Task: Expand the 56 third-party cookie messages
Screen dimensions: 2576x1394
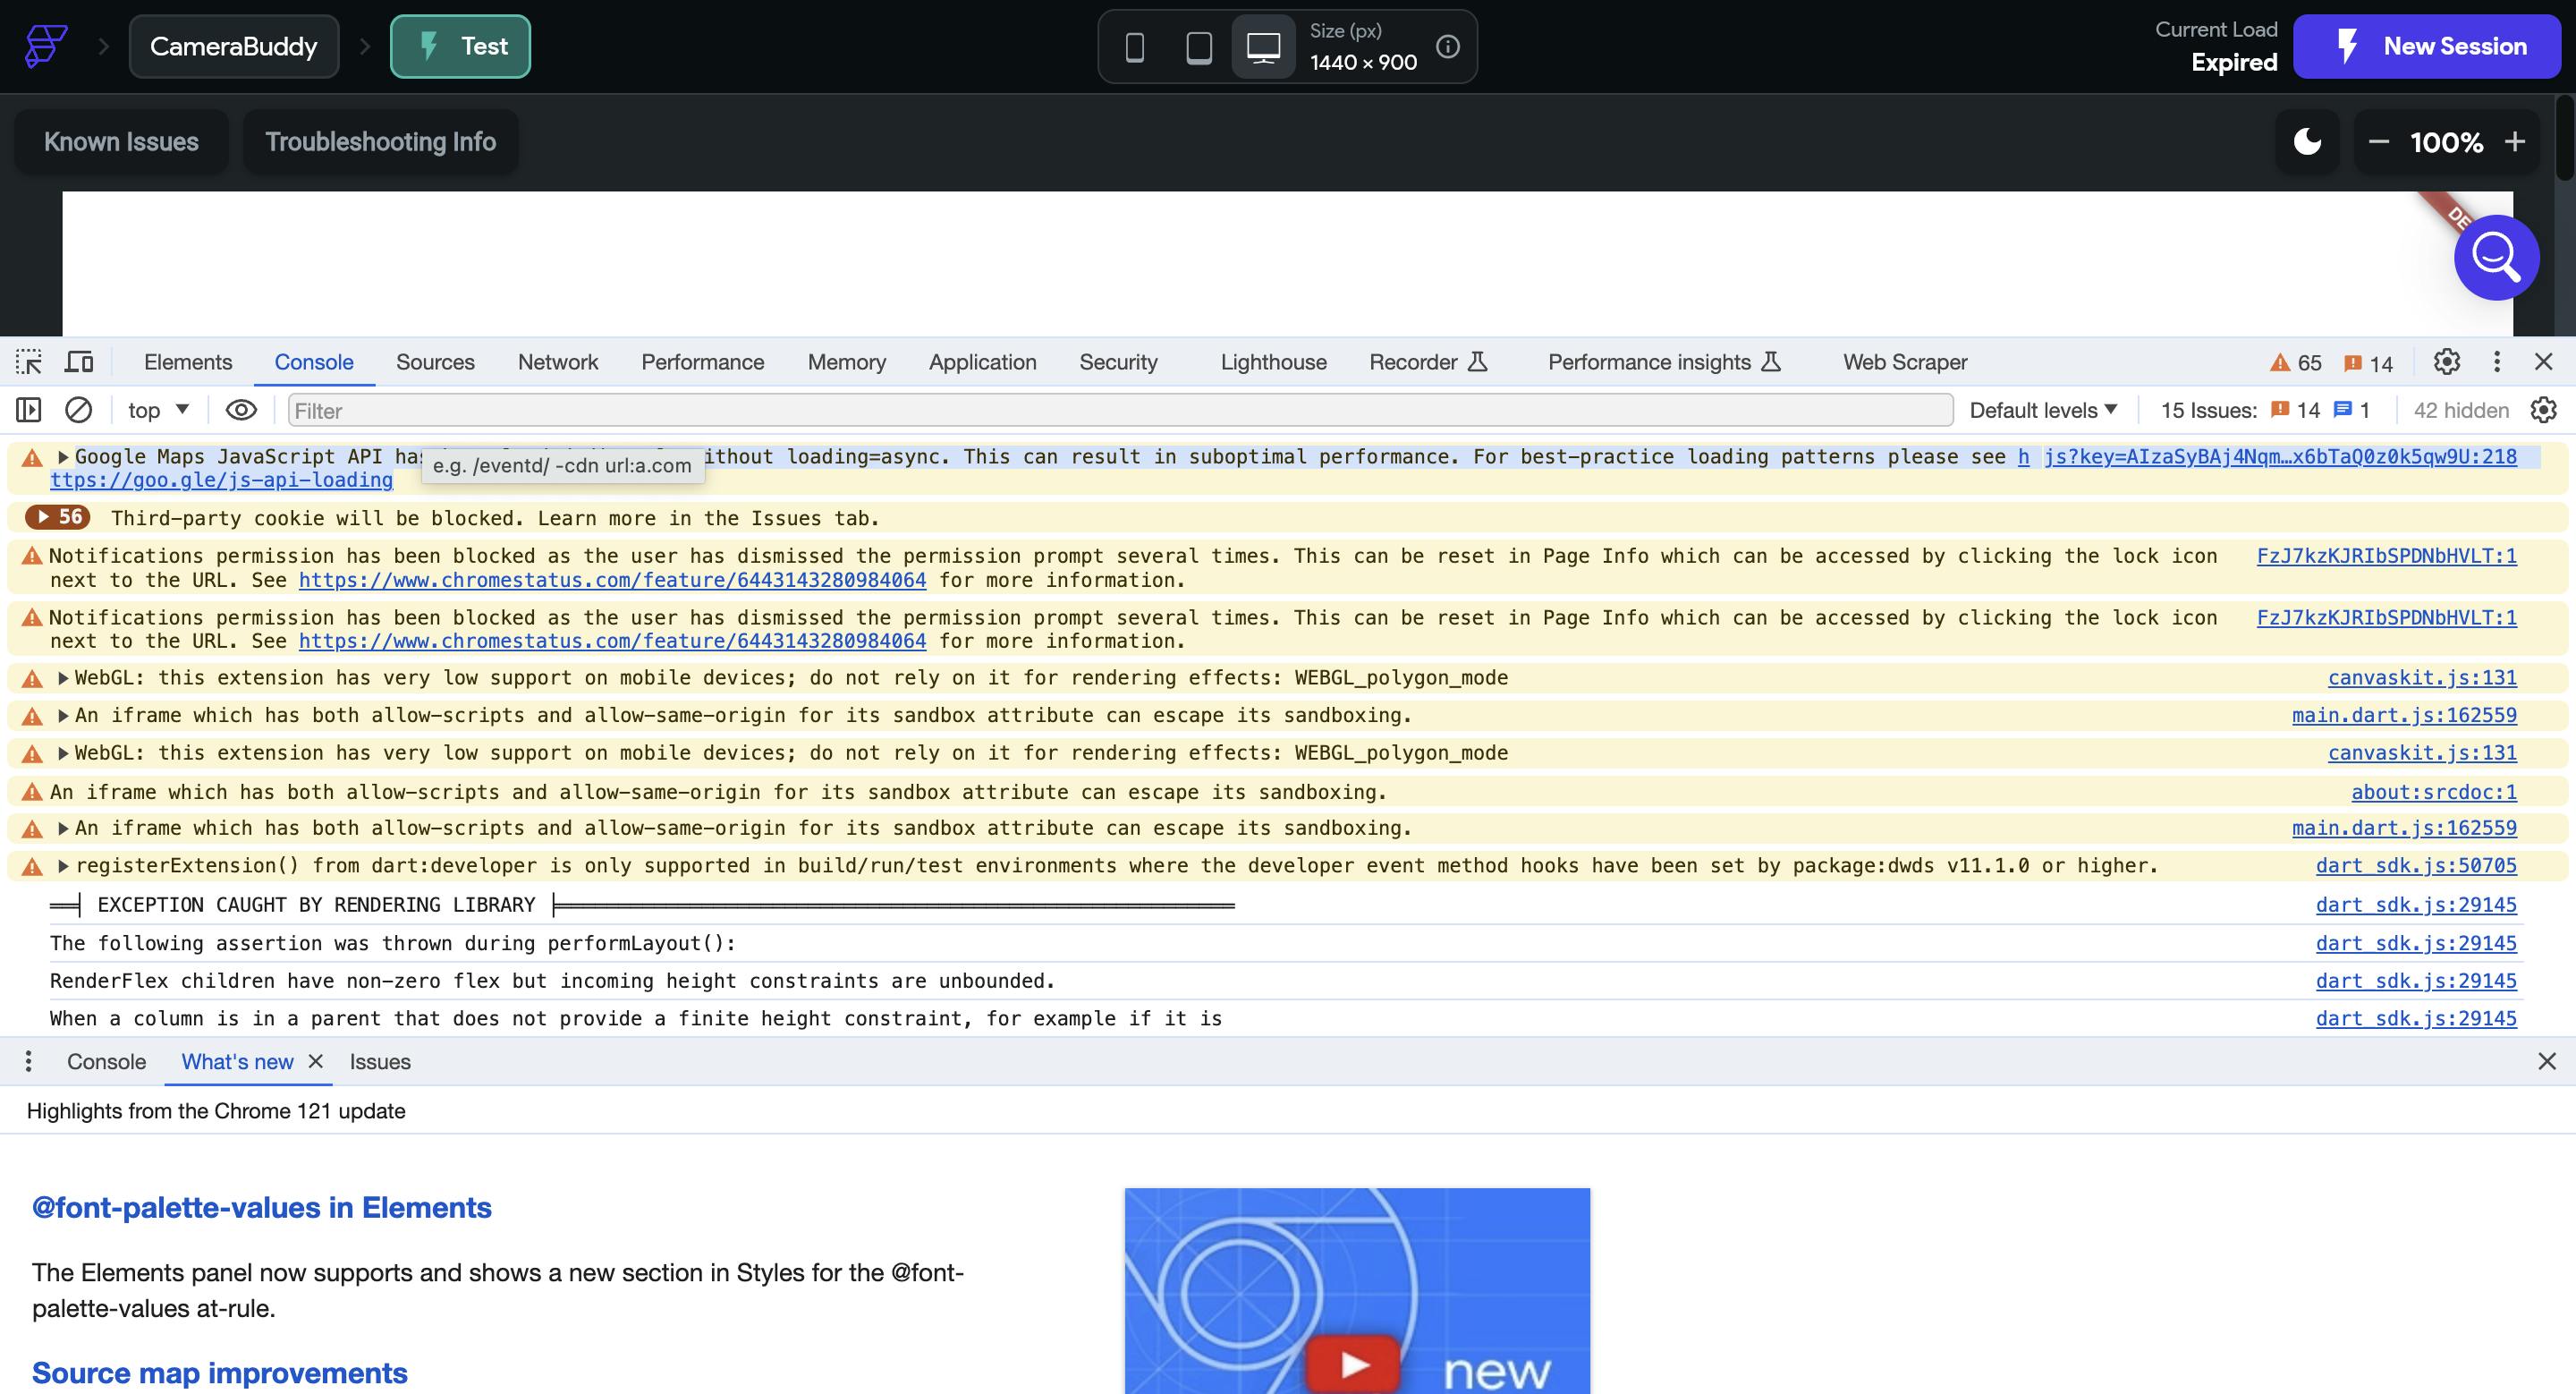Action: [x=58, y=517]
